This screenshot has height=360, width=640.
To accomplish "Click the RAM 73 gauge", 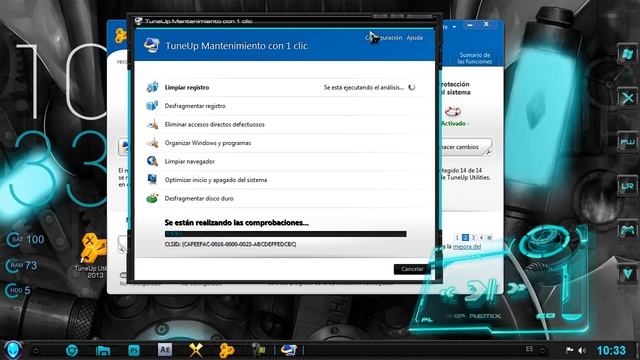I will click(21, 266).
